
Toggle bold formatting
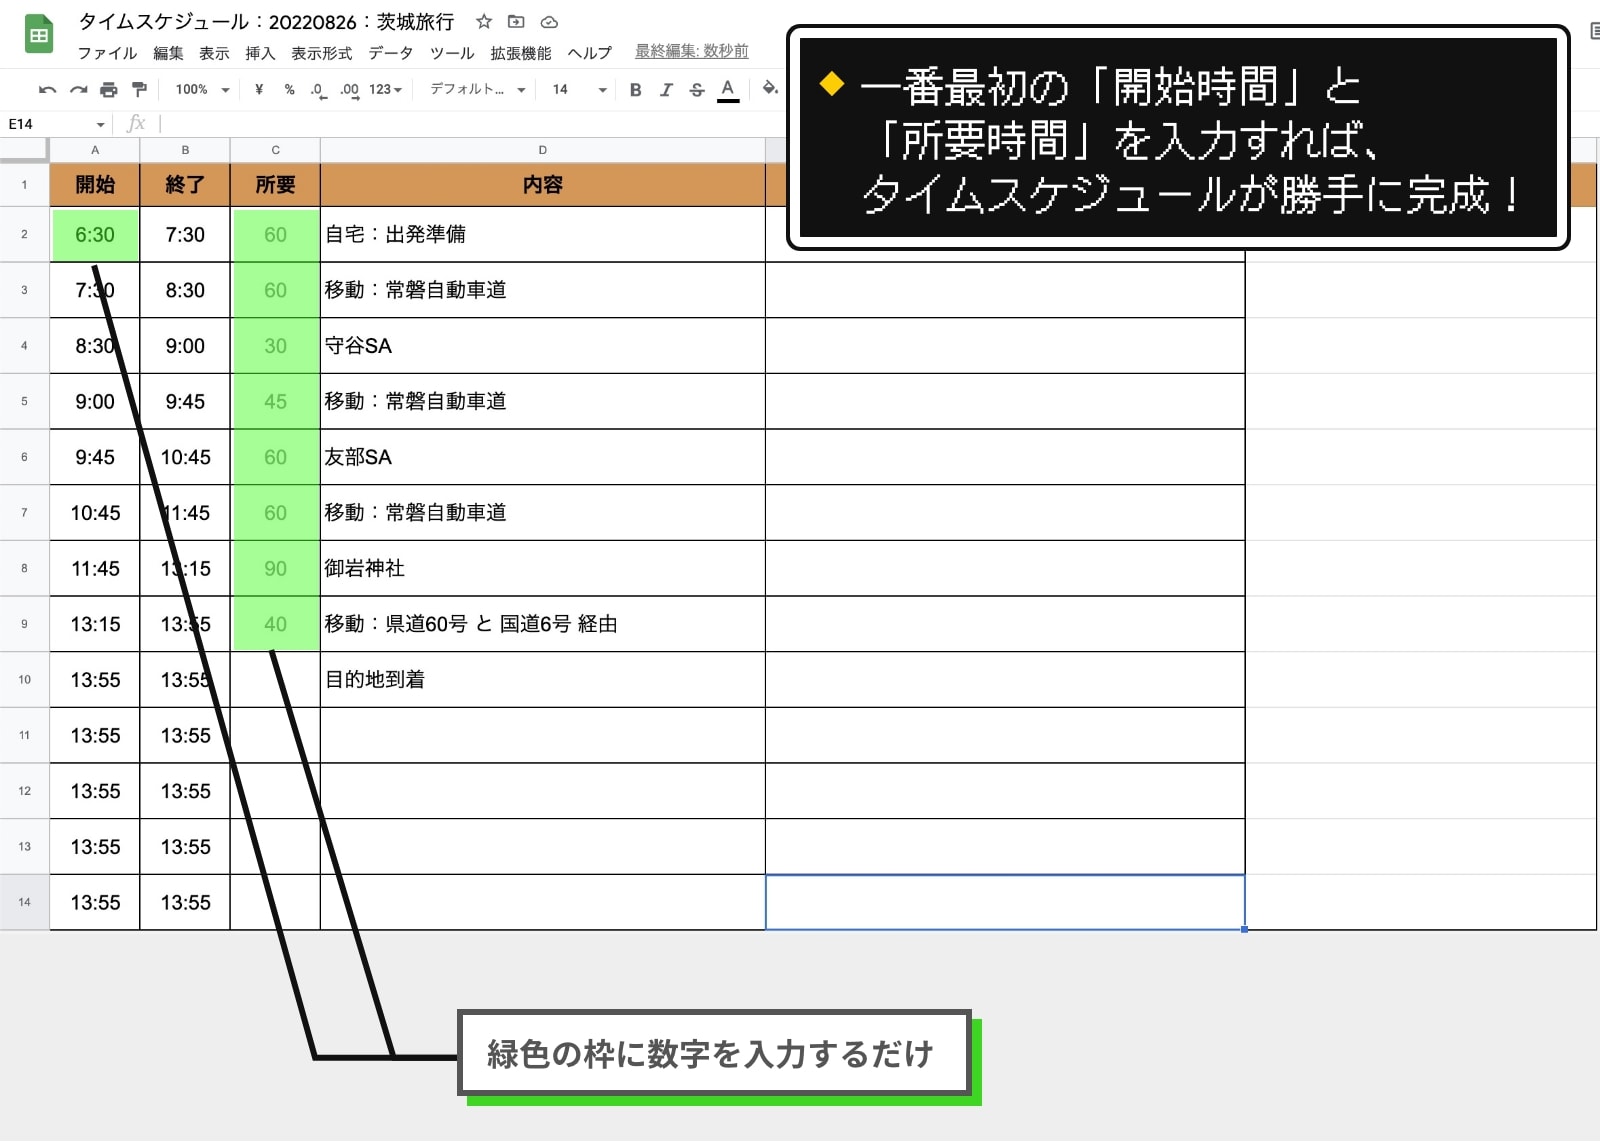click(x=635, y=90)
